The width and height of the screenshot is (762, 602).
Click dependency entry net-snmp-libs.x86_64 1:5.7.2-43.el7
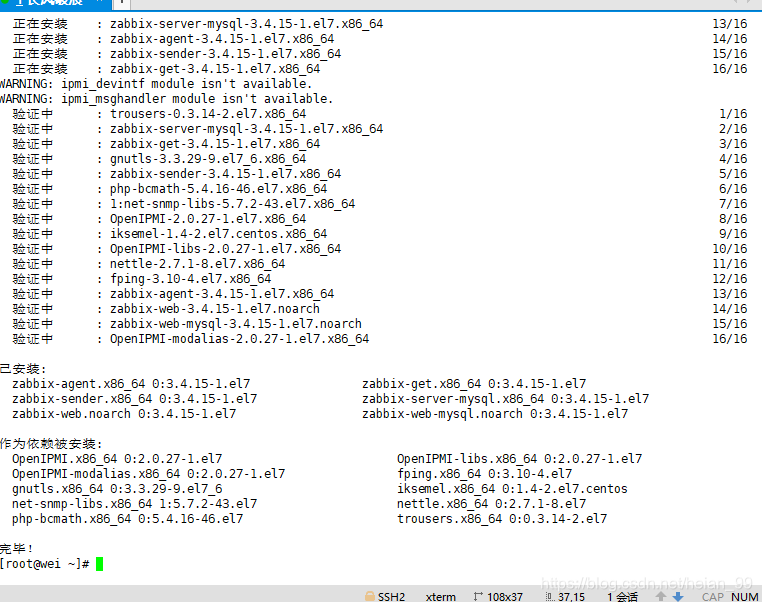click(135, 504)
